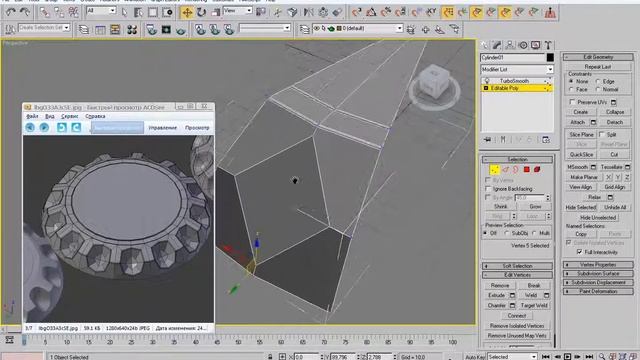Click the Undo arrow icon
This screenshot has height=360, width=640.
pos(10,12)
